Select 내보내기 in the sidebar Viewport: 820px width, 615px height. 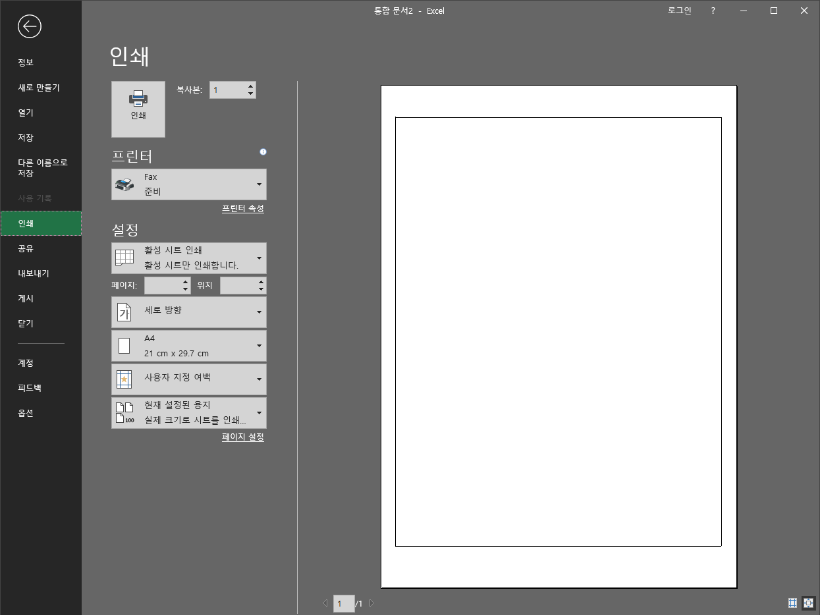[41, 274]
